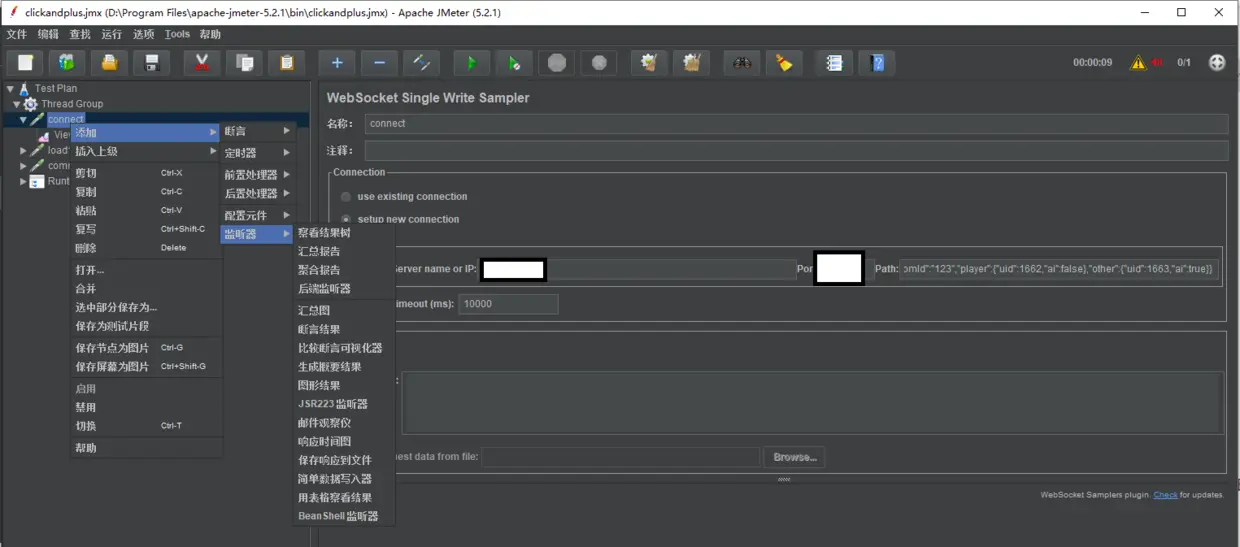Click the New test plan toolbar icon

coord(24,63)
